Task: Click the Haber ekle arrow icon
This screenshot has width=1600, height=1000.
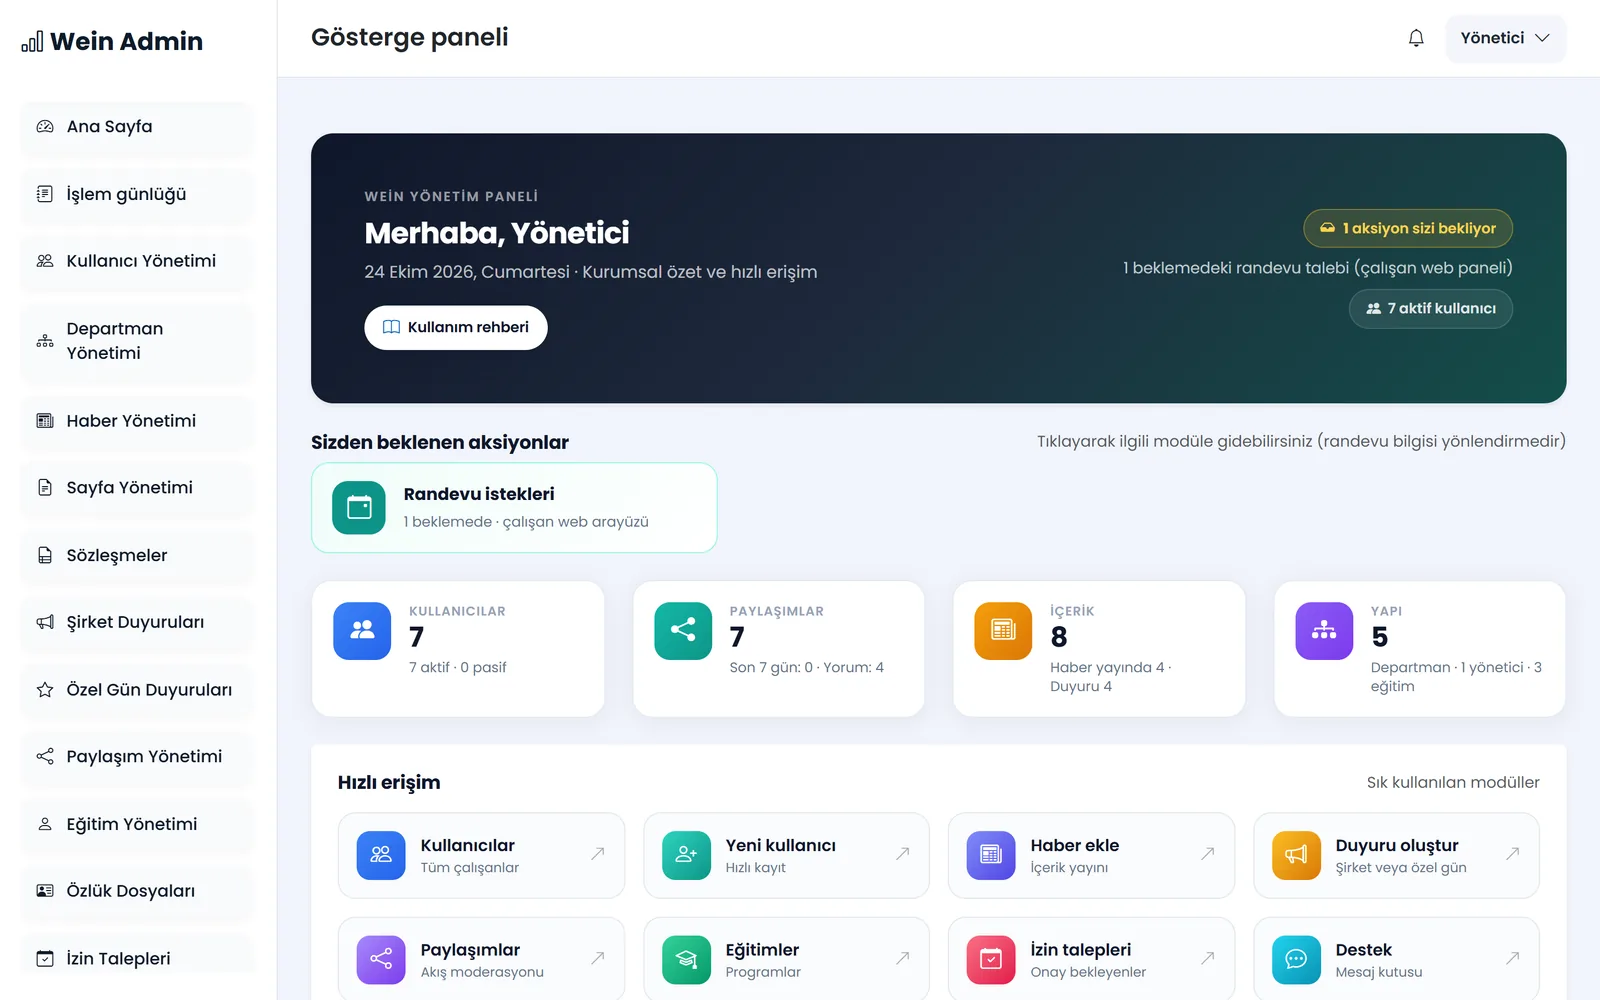Action: (x=1208, y=854)
